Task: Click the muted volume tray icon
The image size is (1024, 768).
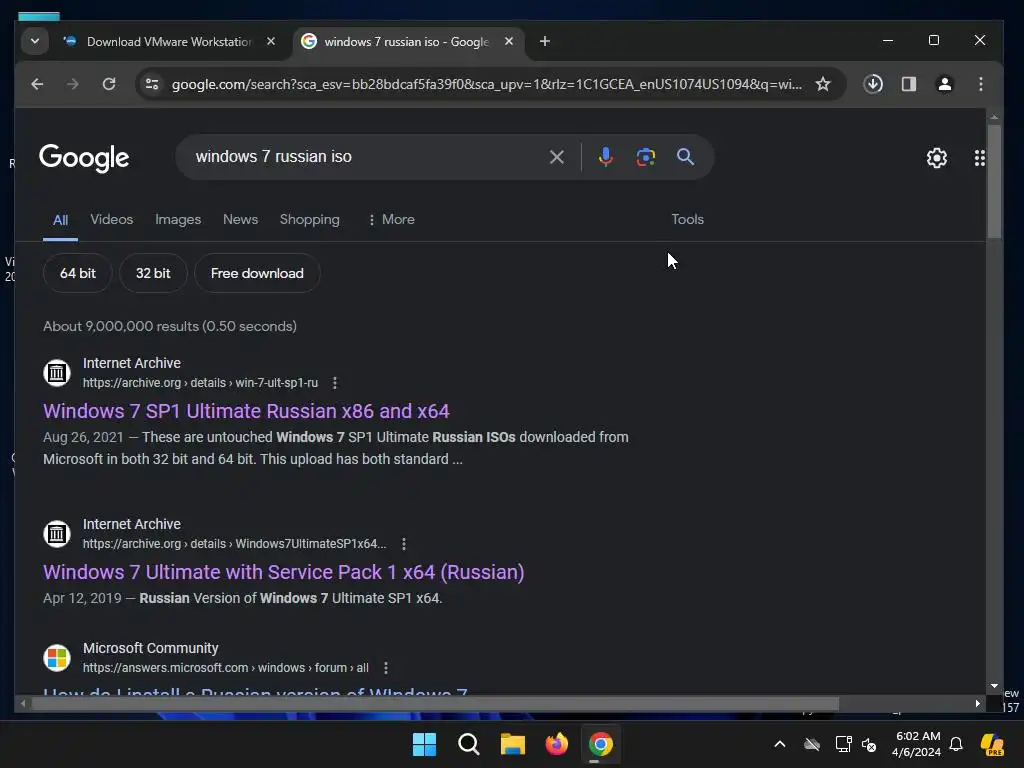Action: (x=869, y=744)
